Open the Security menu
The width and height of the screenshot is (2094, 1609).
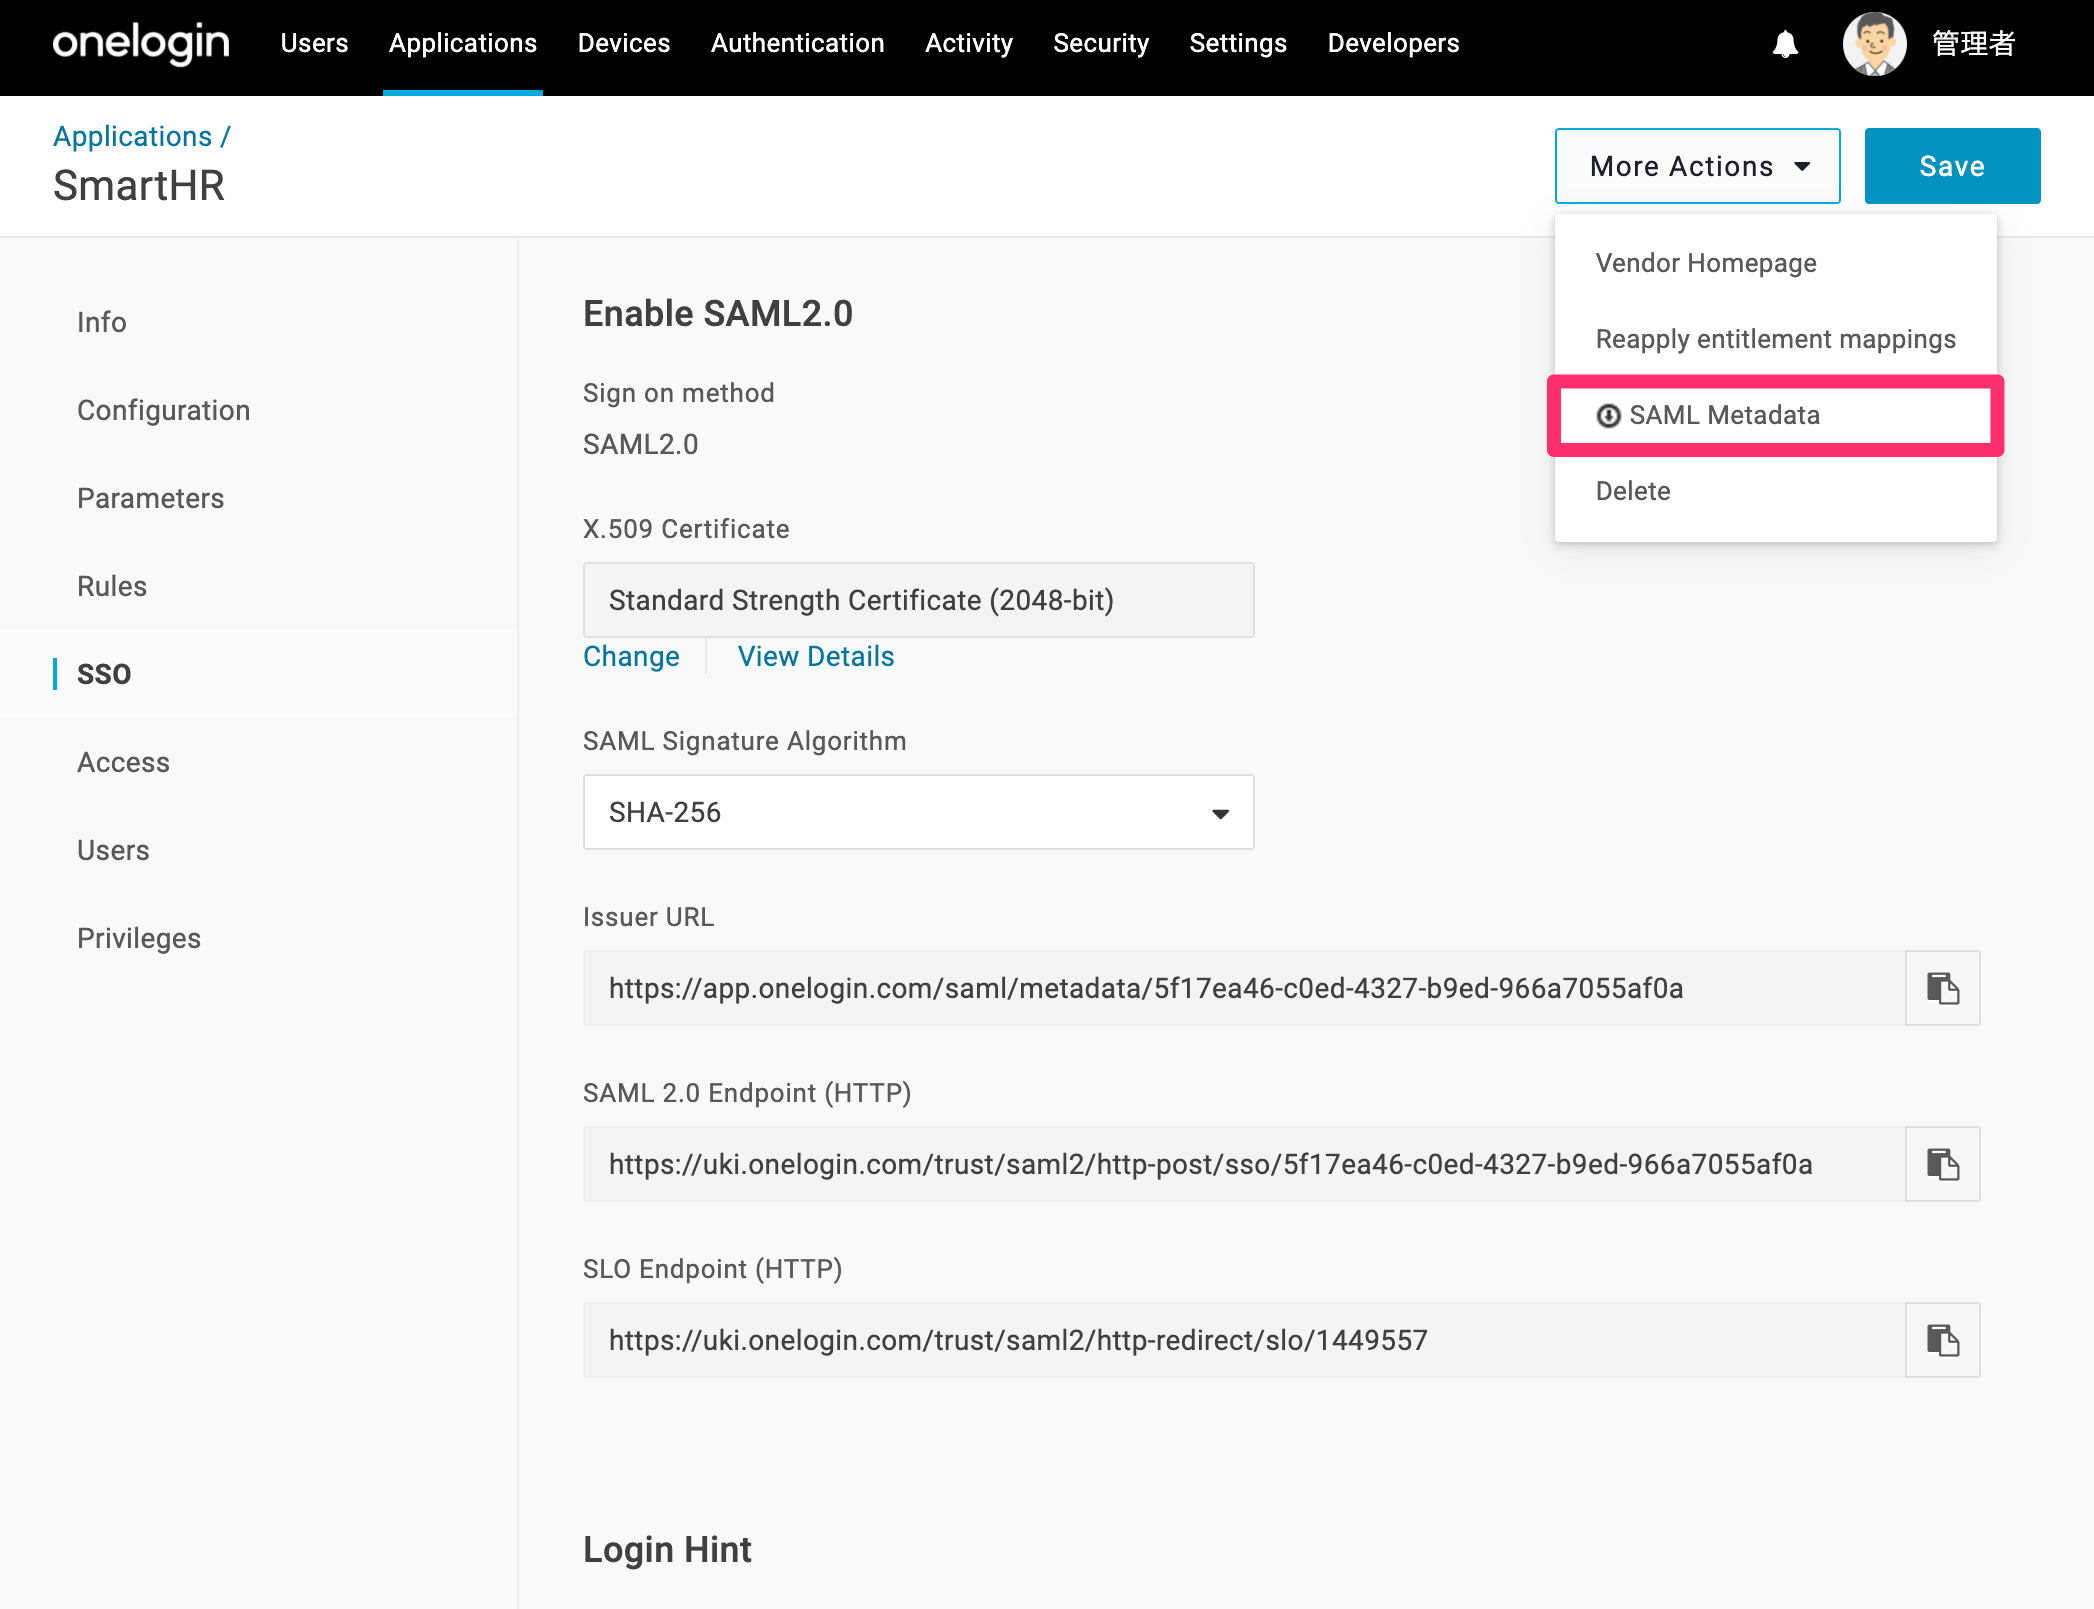click(1101, 44)
